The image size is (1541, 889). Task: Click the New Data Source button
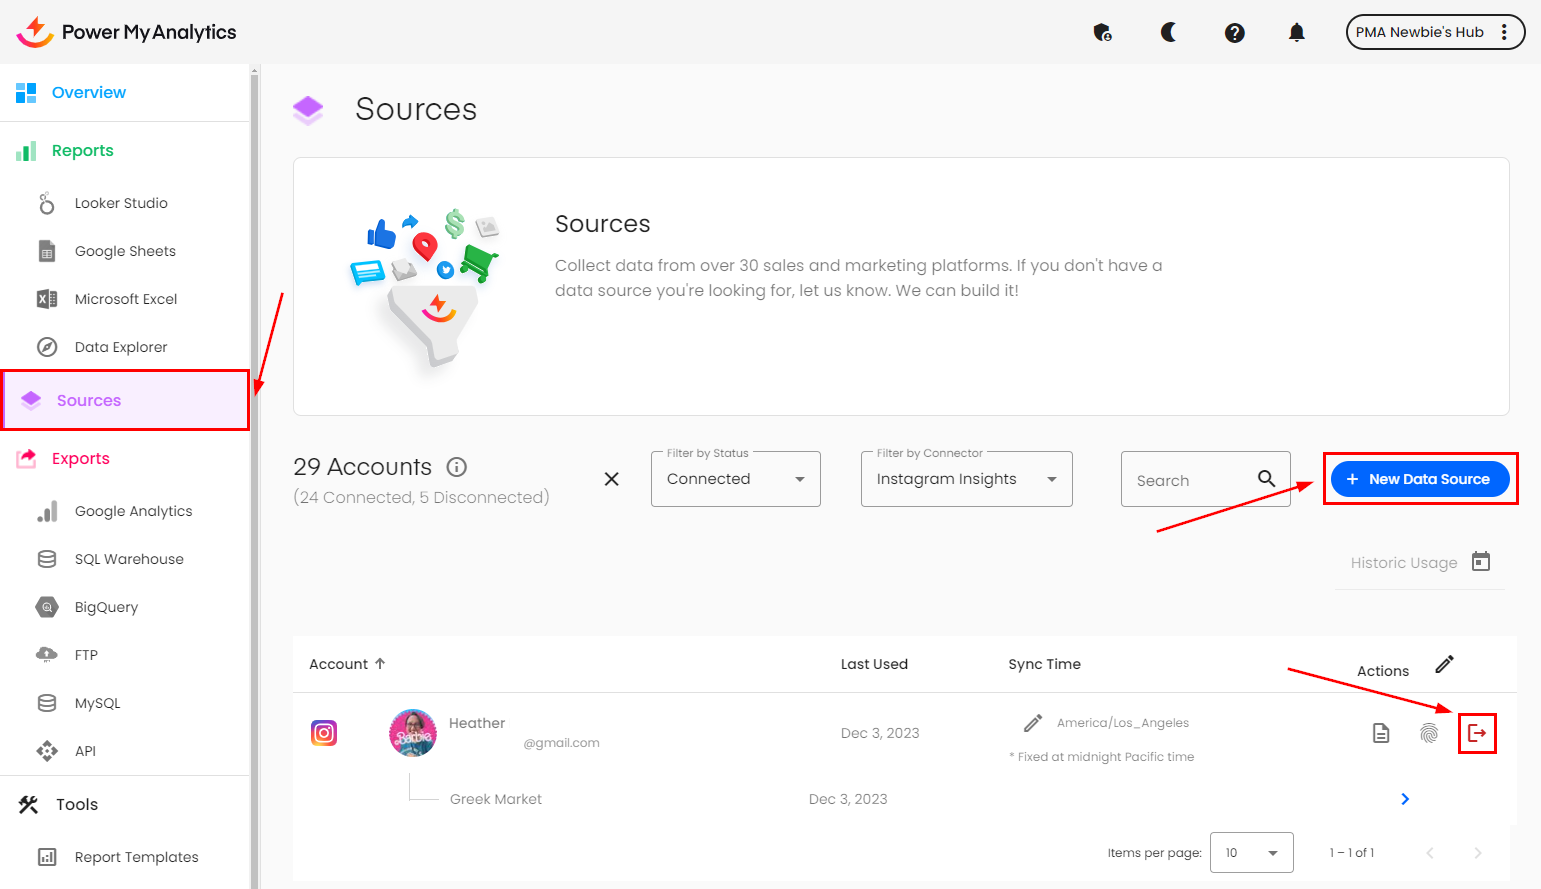pyautogui.click(x=1420, y=479)
